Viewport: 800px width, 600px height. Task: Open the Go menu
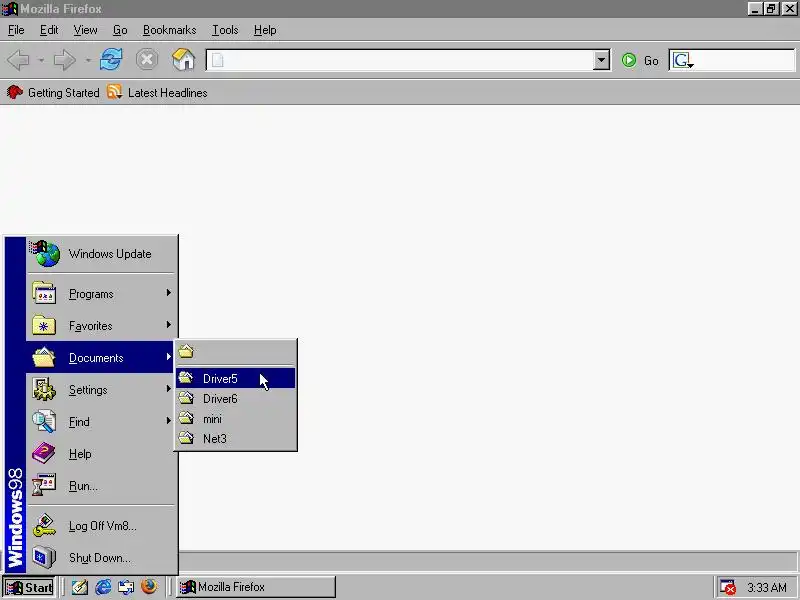[120, 30]
